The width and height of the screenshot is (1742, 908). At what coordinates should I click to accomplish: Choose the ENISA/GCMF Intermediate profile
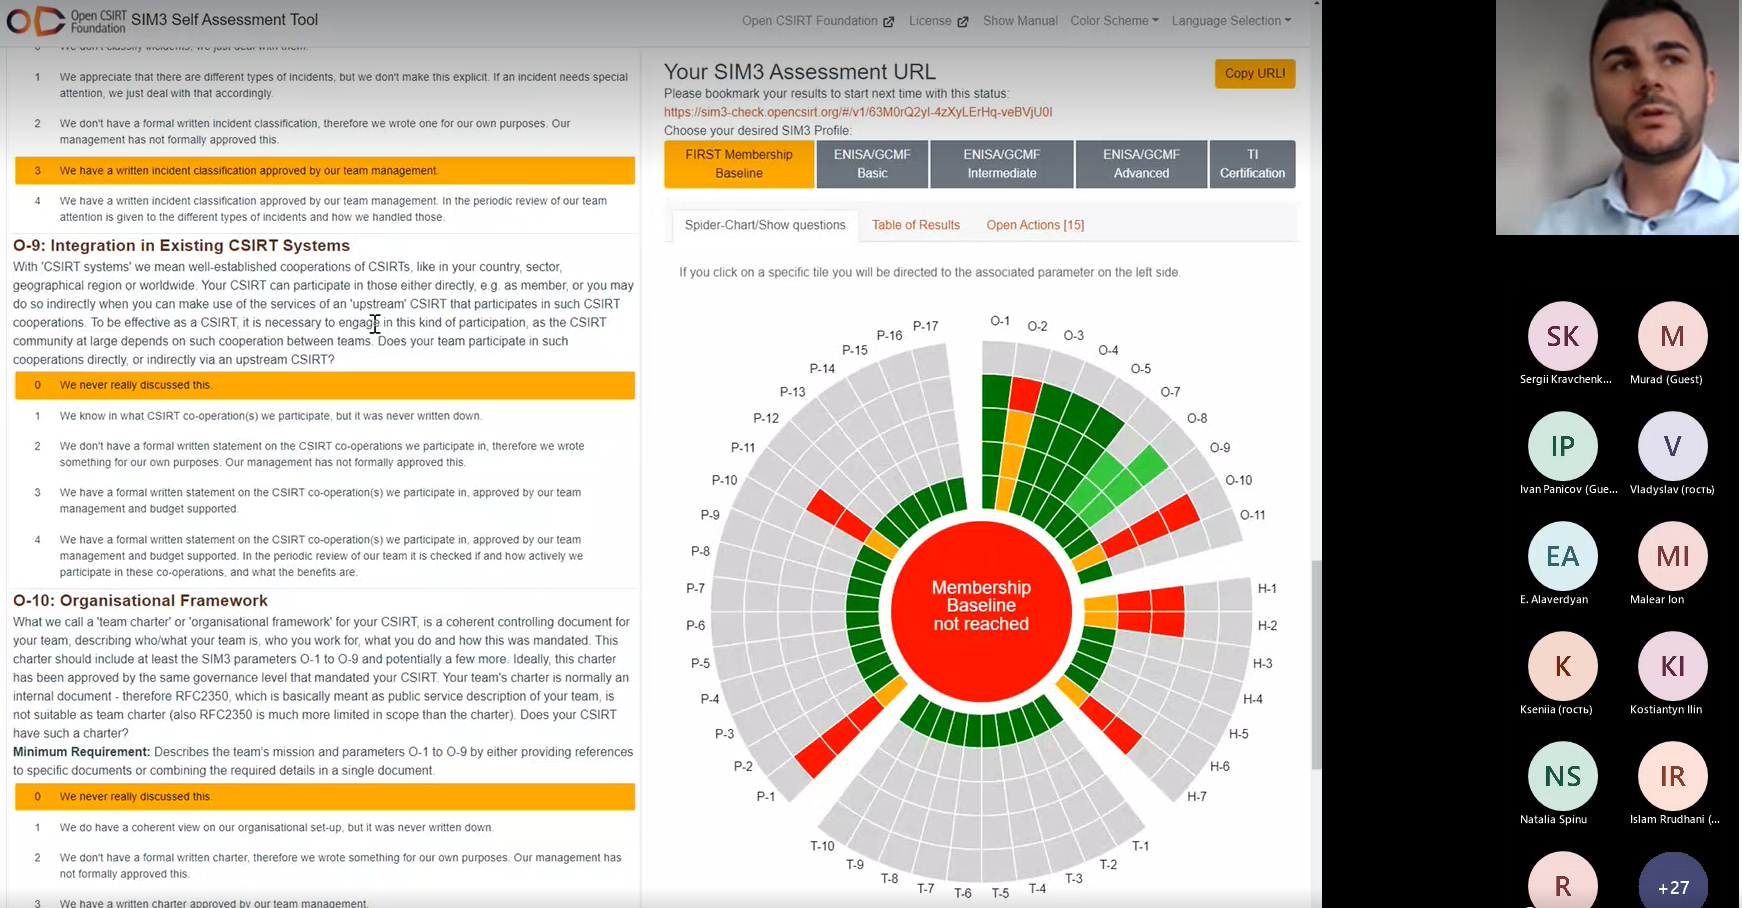tap(1002, 164)
